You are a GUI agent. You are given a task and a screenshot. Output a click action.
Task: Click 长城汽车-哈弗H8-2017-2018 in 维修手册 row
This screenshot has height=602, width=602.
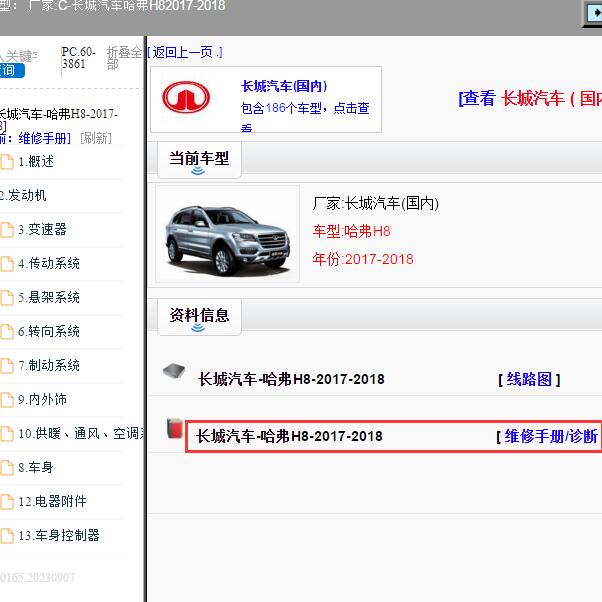pyautogui.click(x=289, y=437)
